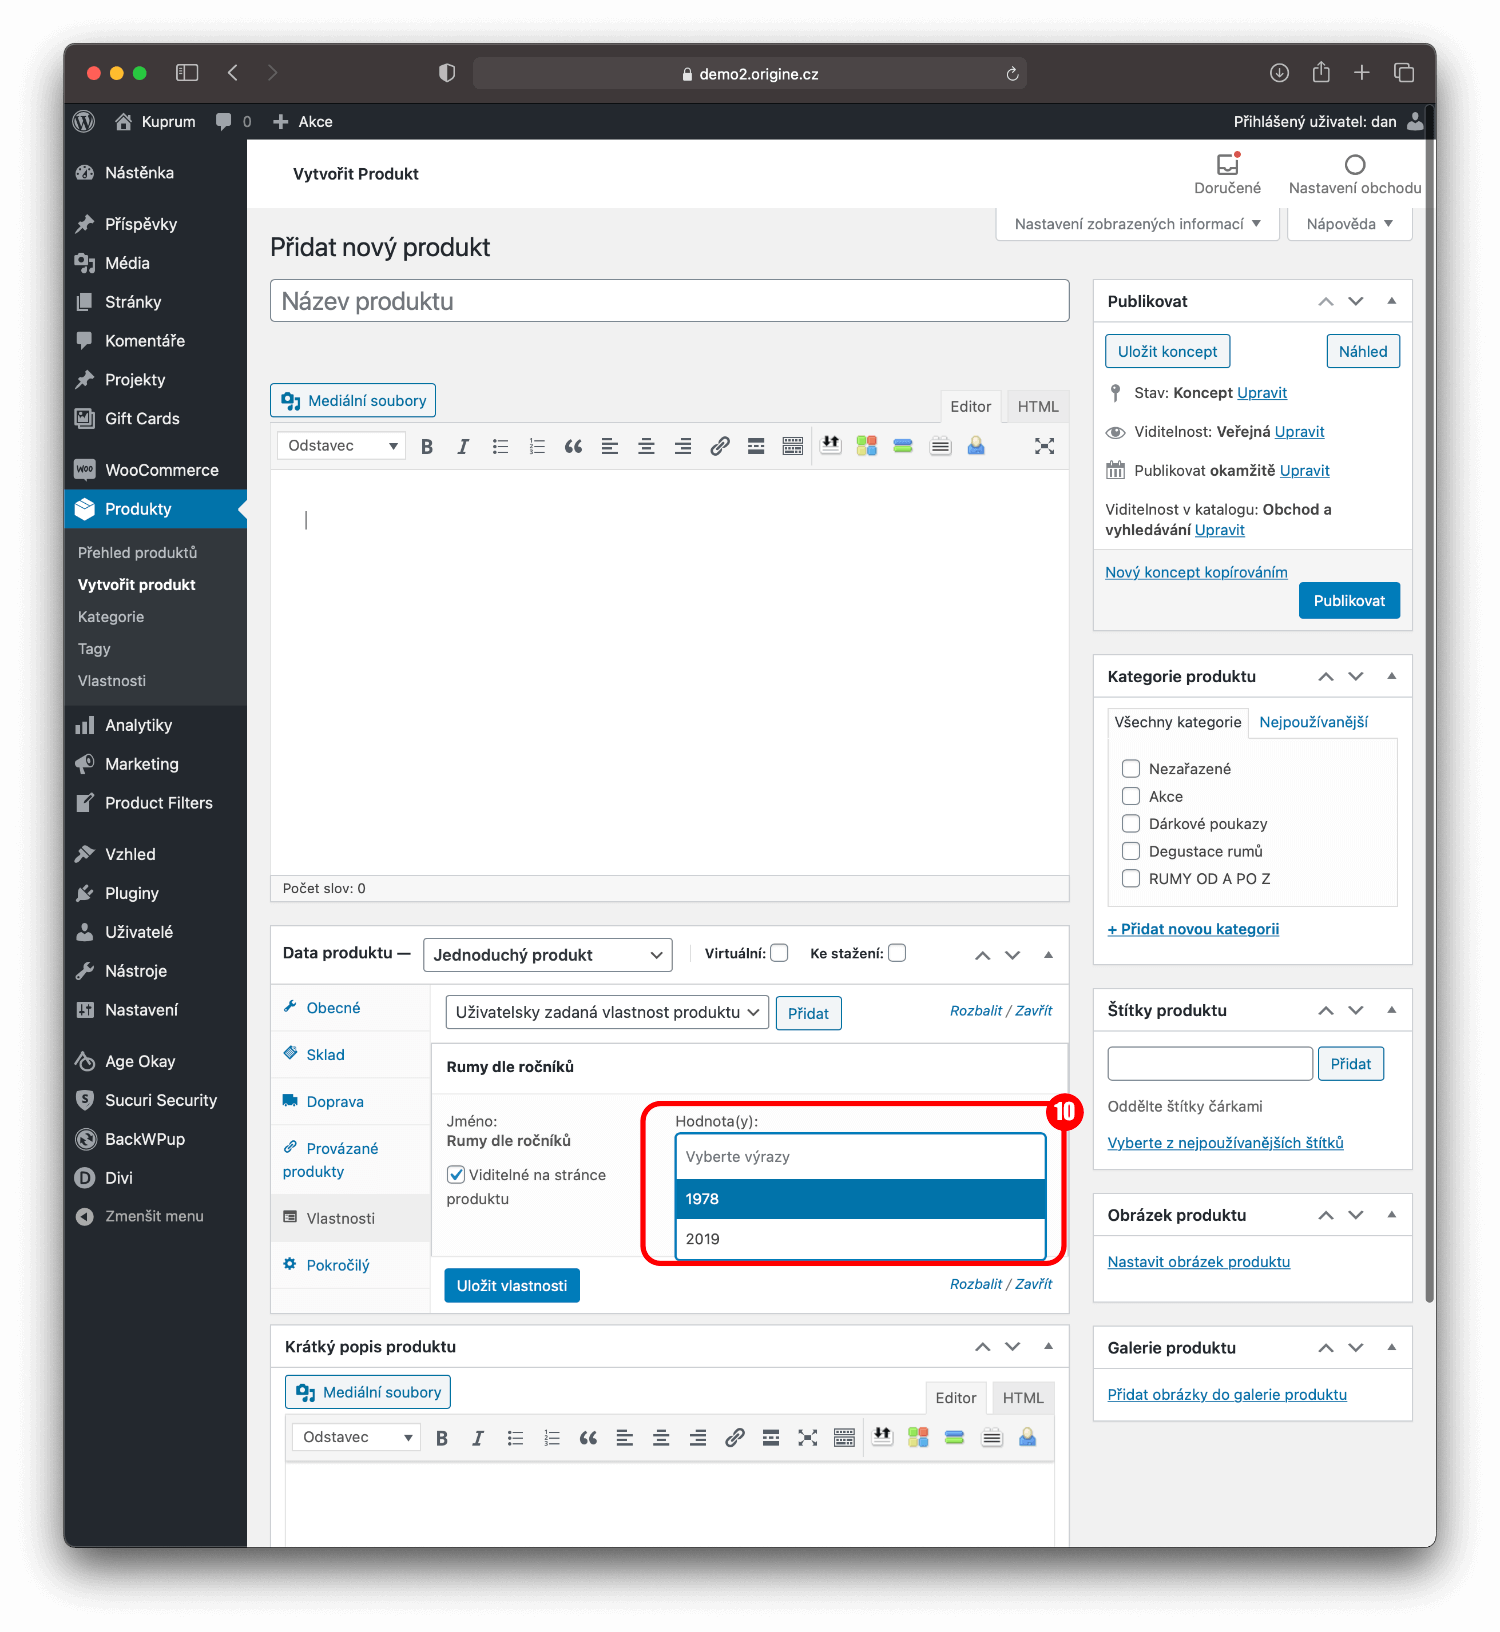Open the Odstavec paragraph format dropdown
The height and width of the screenshot is (1632, 1500).
(x=341, y=446)
